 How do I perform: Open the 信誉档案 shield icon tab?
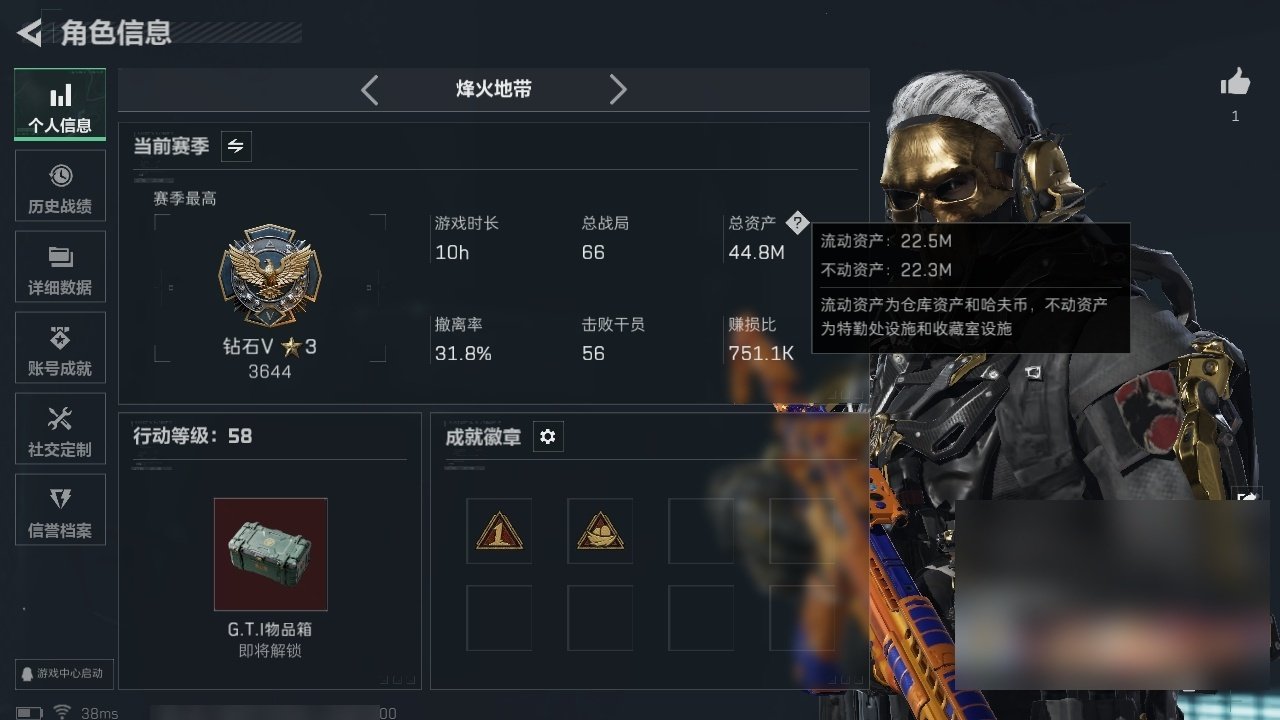[60, 510]
